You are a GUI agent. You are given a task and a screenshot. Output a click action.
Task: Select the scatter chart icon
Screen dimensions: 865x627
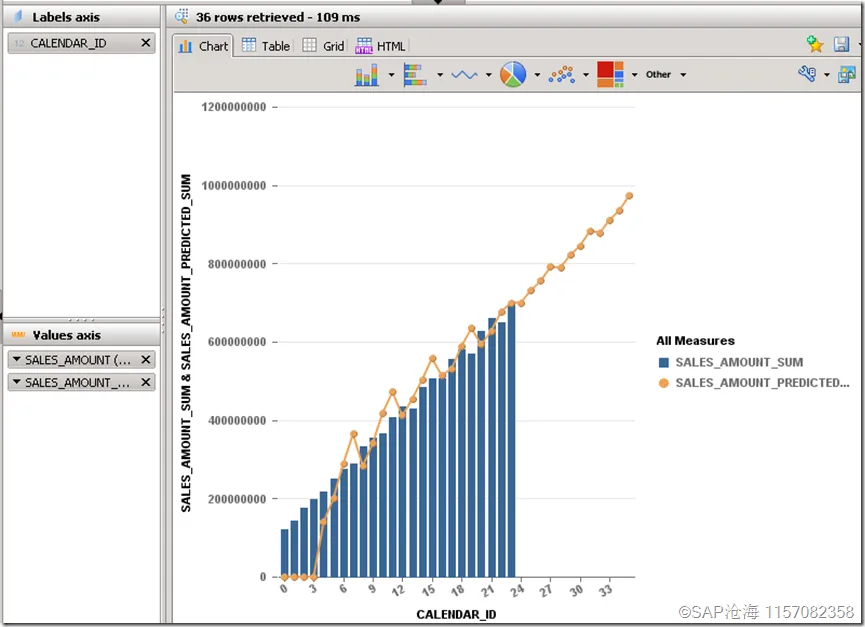click(x=562, y=74)
